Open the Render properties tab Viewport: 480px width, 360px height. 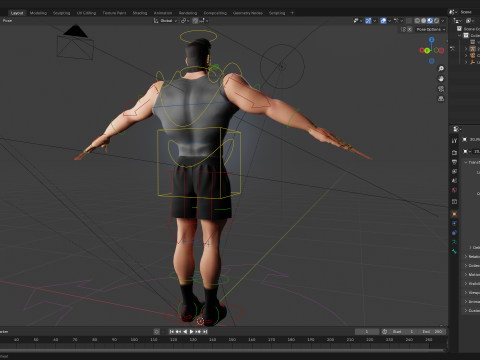[454, 153]
